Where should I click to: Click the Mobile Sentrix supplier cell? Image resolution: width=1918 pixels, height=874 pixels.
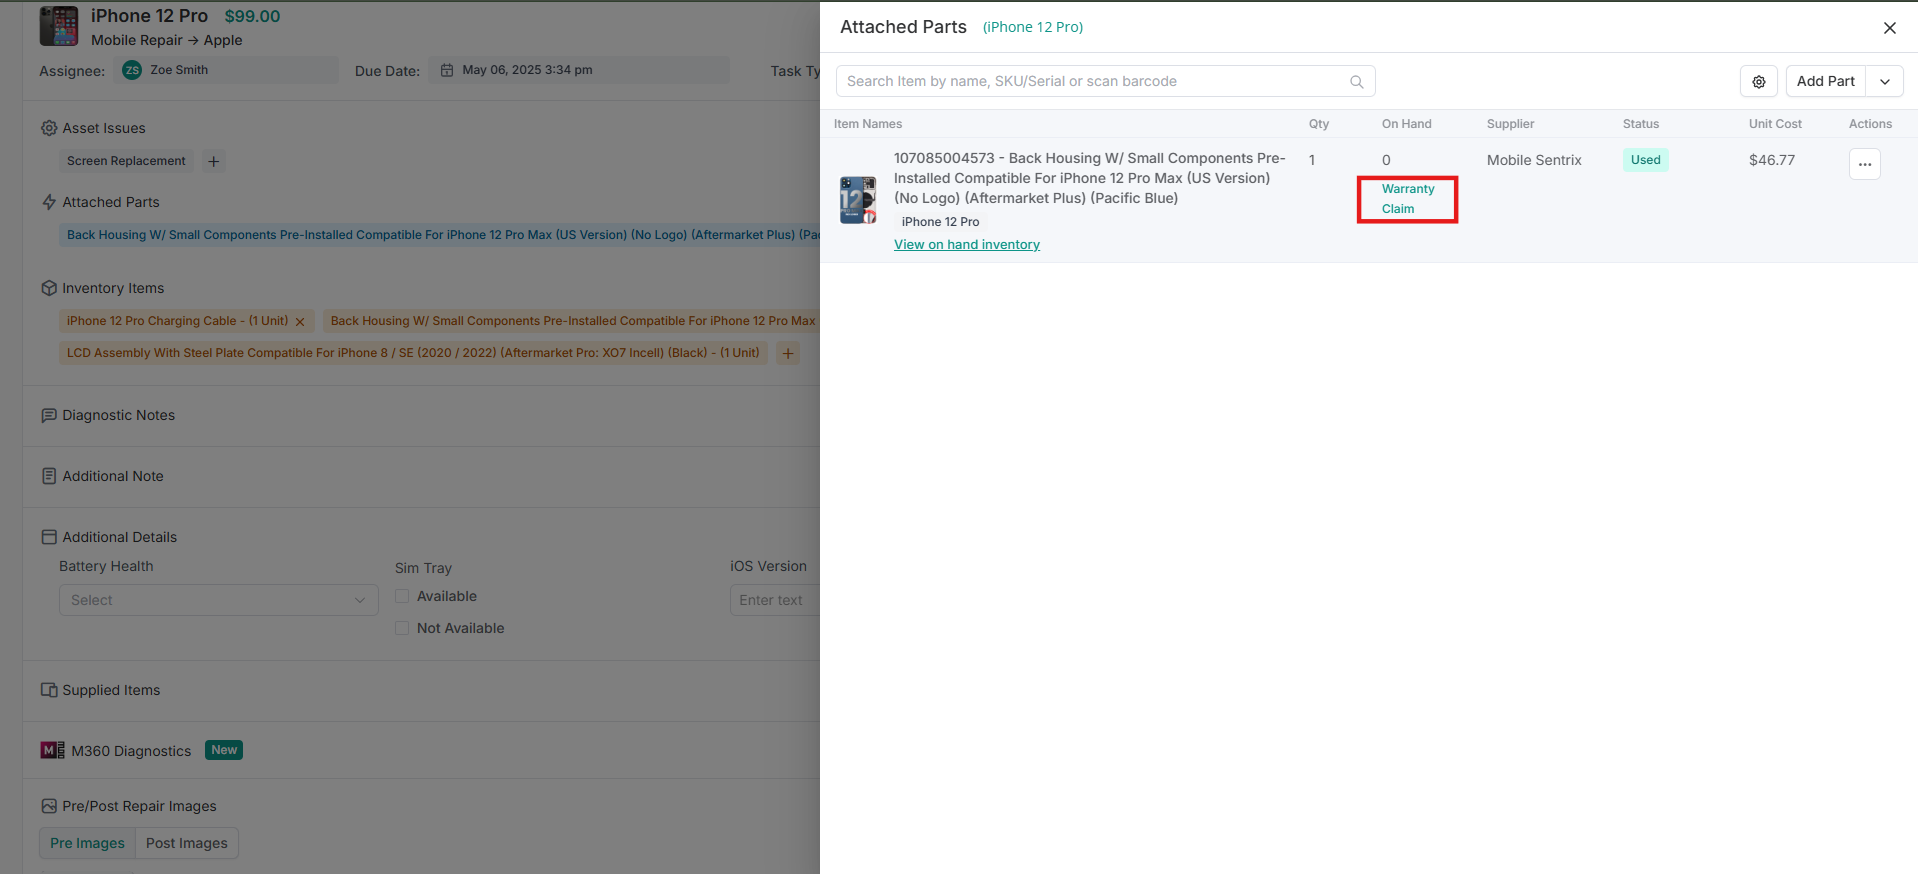[x=1534, y=160]
